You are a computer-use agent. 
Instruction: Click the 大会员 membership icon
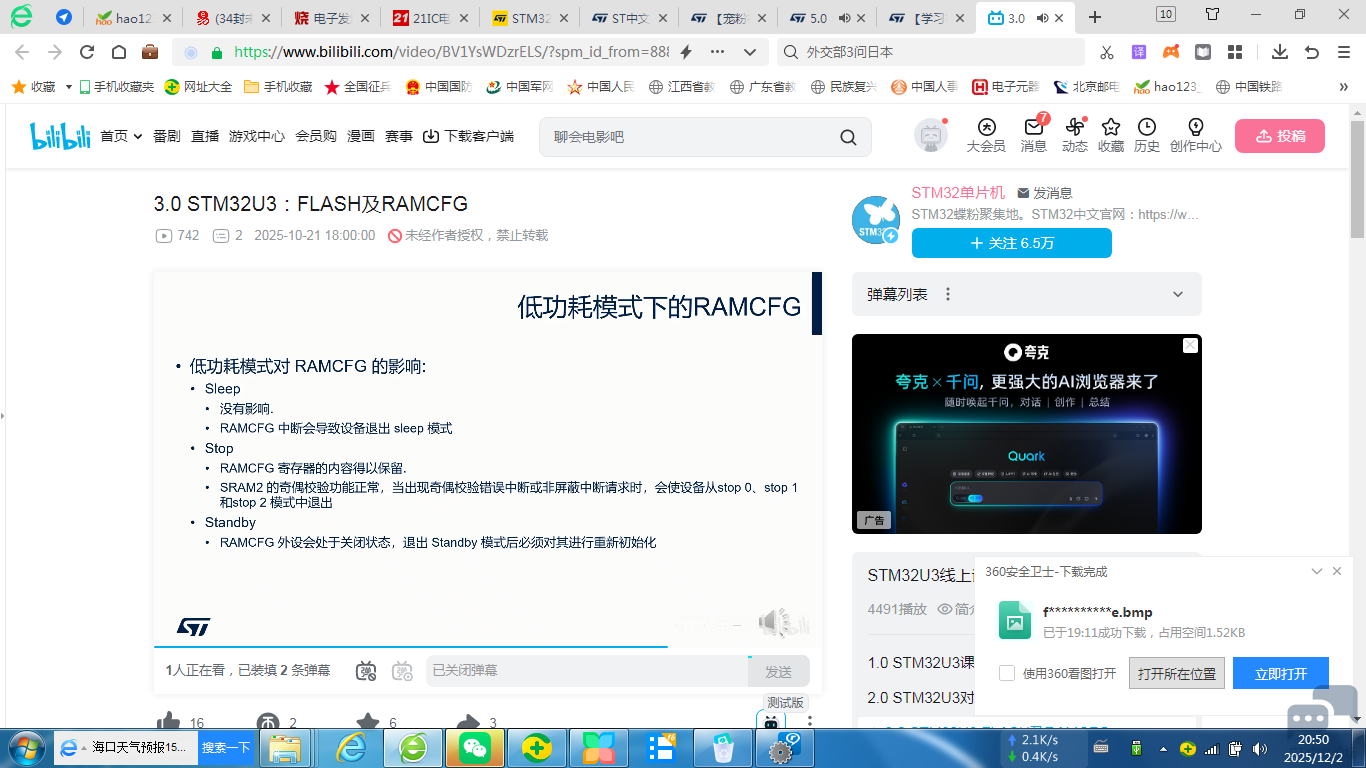click(x=986, y=128)
